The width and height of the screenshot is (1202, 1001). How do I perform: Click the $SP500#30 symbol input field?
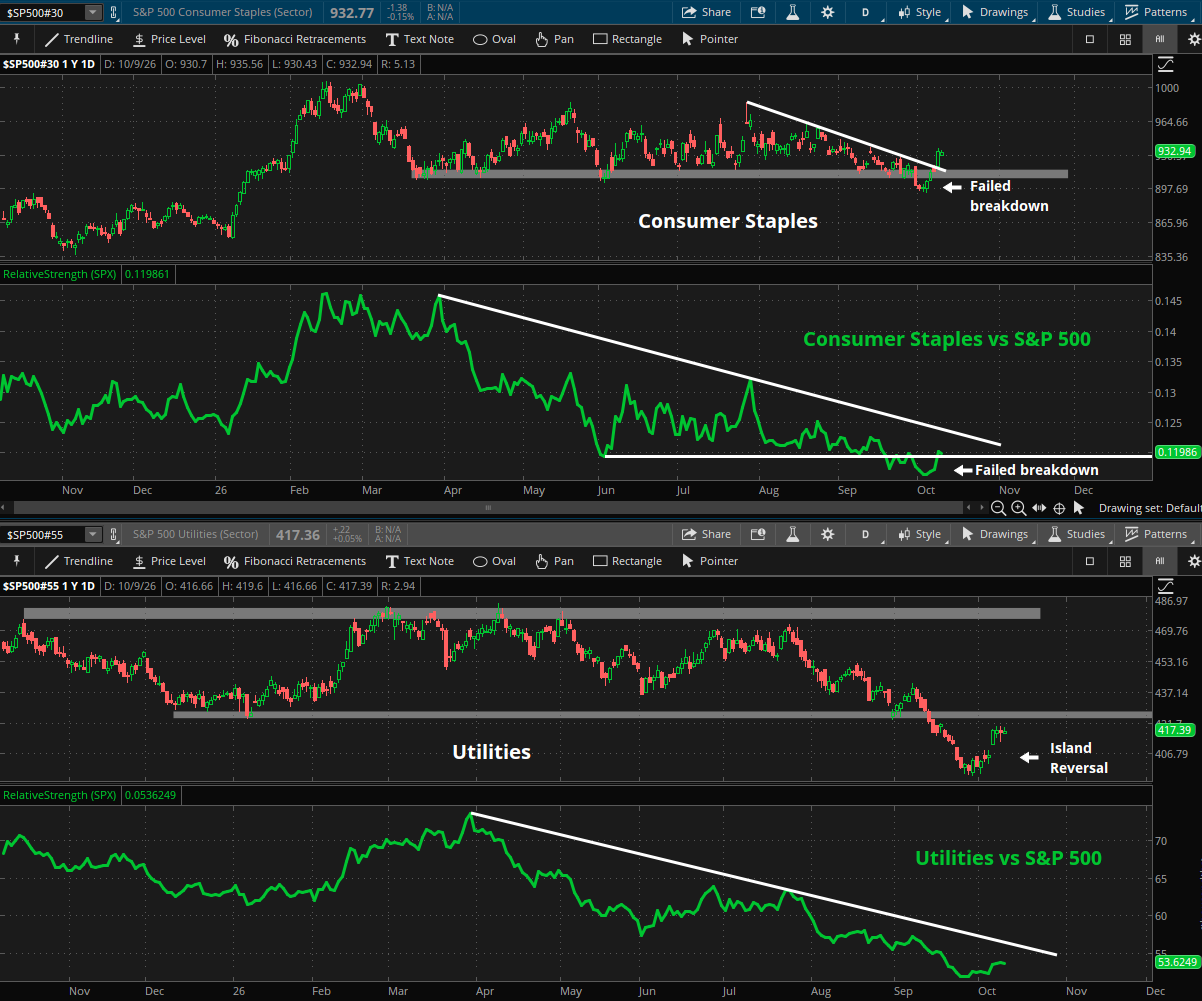point(43,12)
